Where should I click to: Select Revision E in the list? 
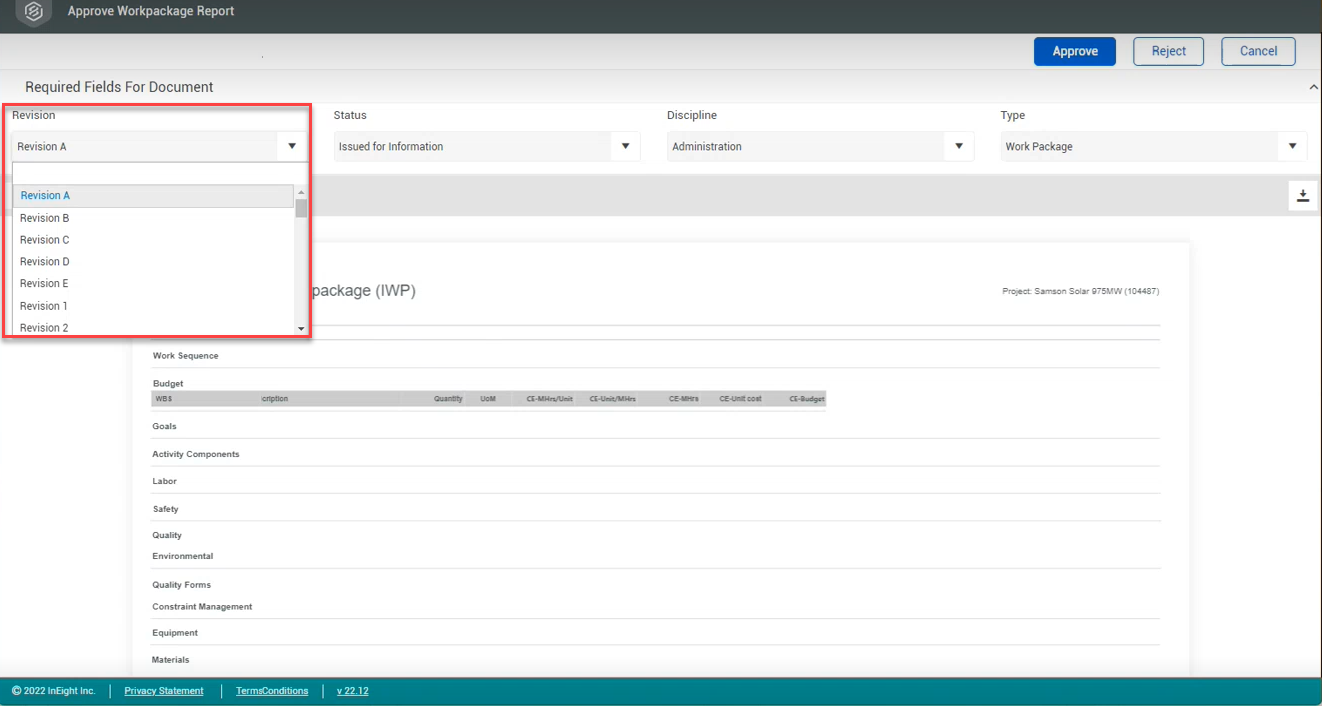[x=153, y=284]
